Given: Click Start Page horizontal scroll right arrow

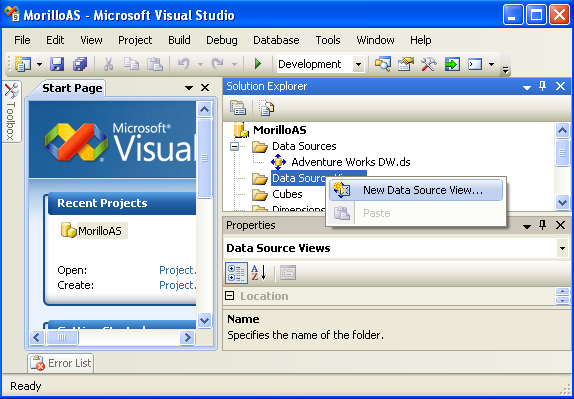Looking at the screenshot, I should click(x=187, y=337).
